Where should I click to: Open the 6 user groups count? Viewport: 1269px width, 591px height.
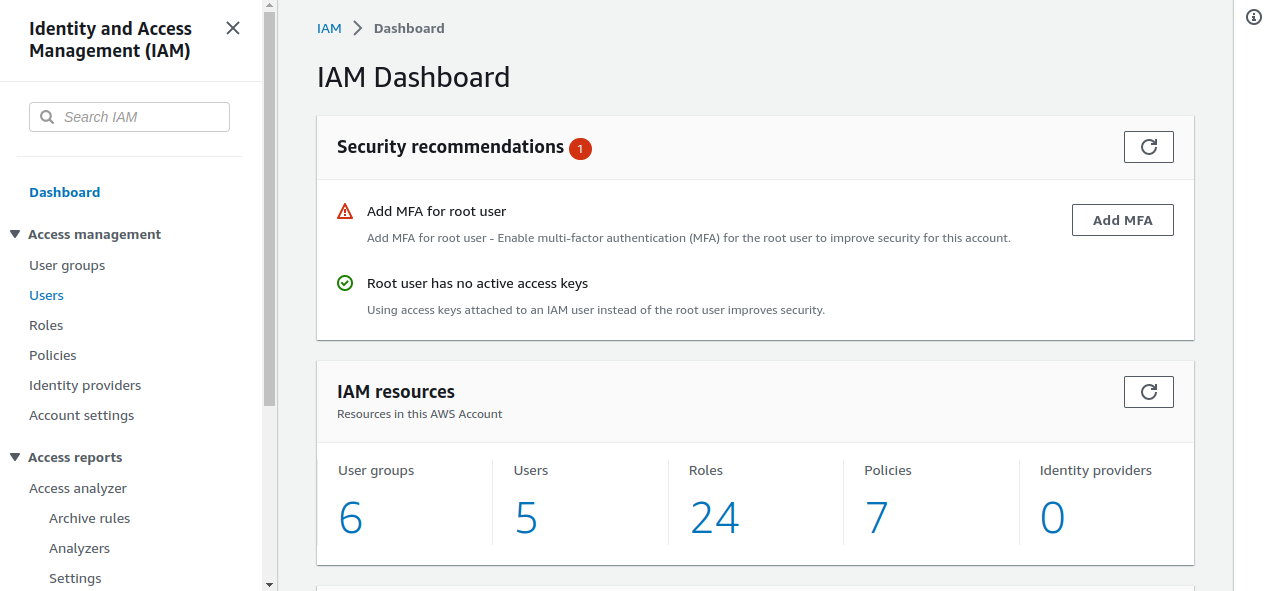pos(351,518)
